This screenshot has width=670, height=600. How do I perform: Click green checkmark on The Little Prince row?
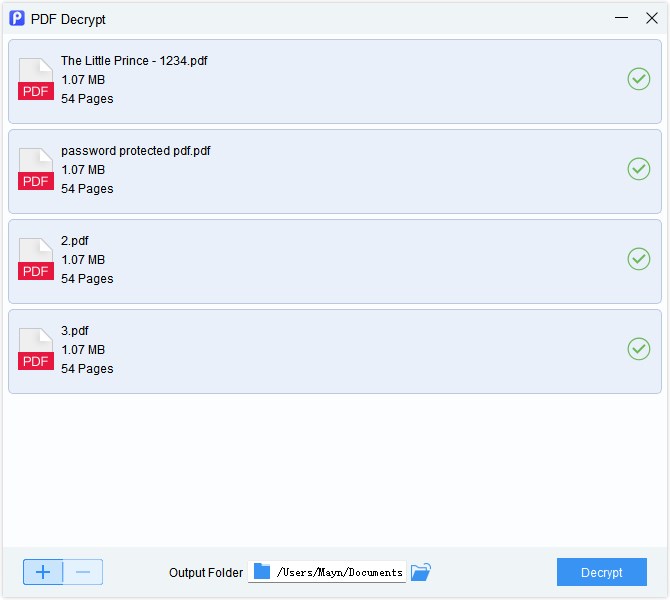click(638, 79)
